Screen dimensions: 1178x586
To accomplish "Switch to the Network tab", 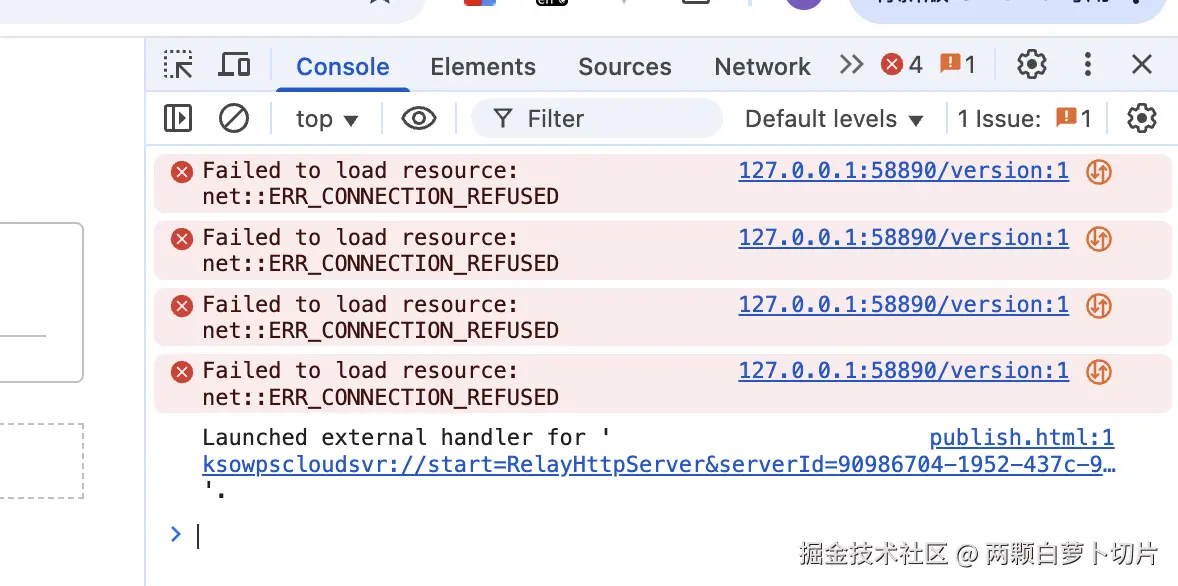I will click(762, 67).
